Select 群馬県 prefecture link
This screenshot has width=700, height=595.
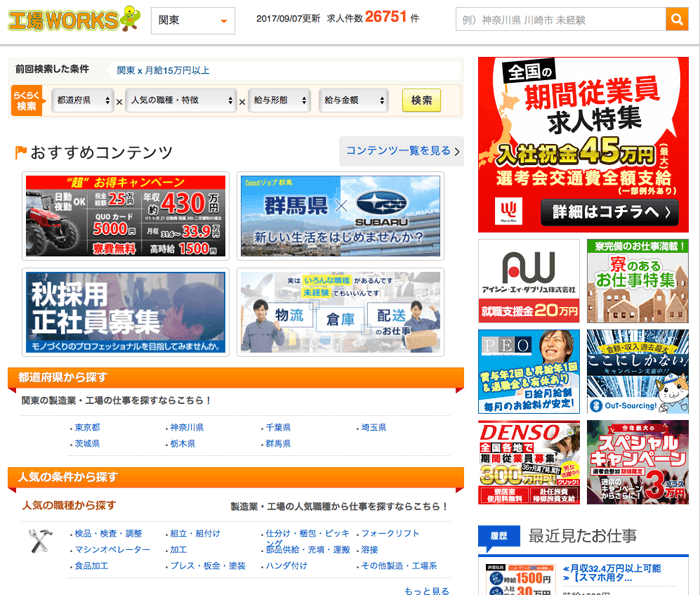(x=278, y=444)
